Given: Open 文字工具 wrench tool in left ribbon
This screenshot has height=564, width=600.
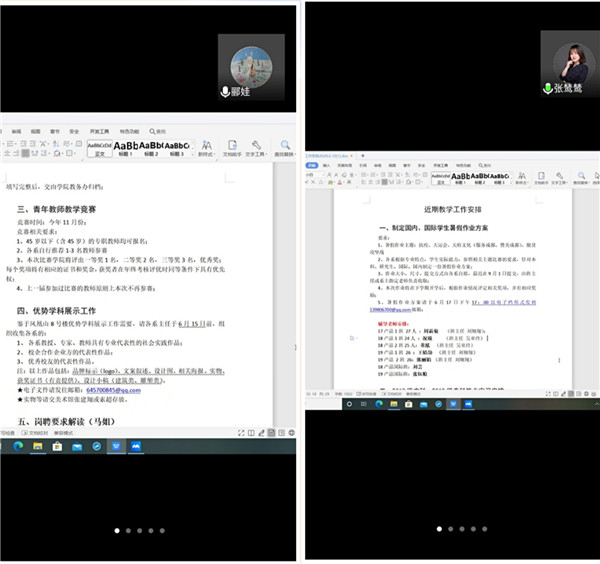Looking at the screenshot, I should tap(256, 148).
